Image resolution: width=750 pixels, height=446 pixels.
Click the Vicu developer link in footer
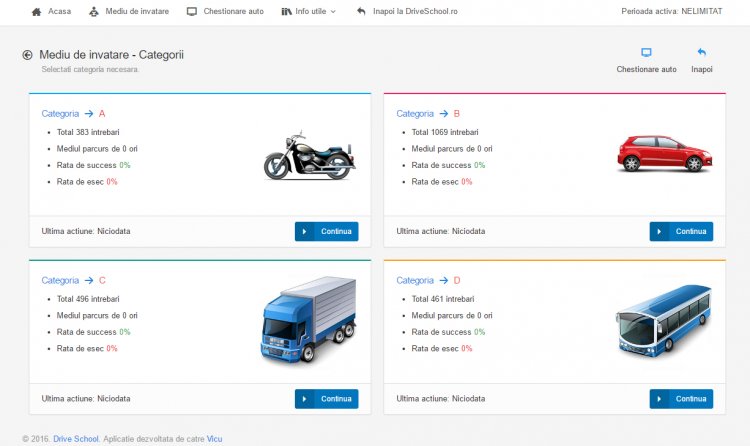pos(214,439)
